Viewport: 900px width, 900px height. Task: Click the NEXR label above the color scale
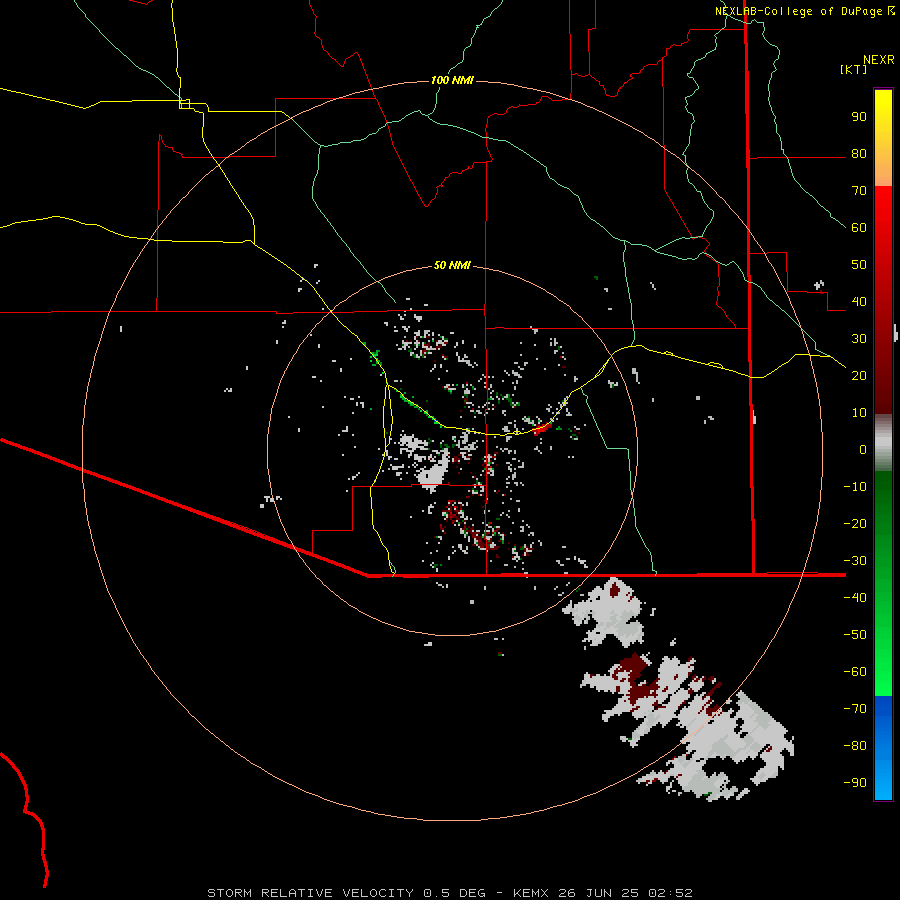click(x=879, y=60)
